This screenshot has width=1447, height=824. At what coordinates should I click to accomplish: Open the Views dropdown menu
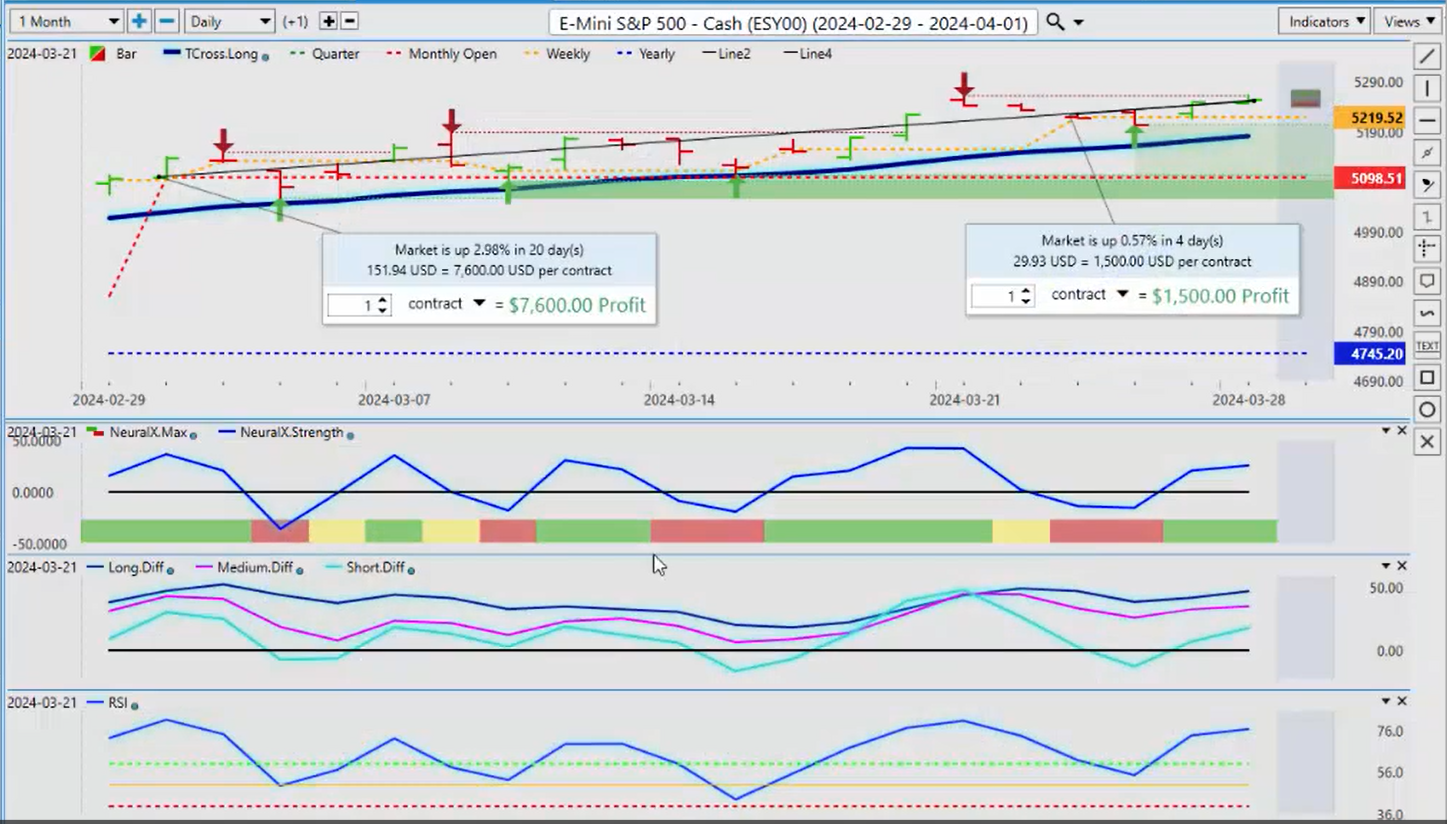pos(1409,21)
